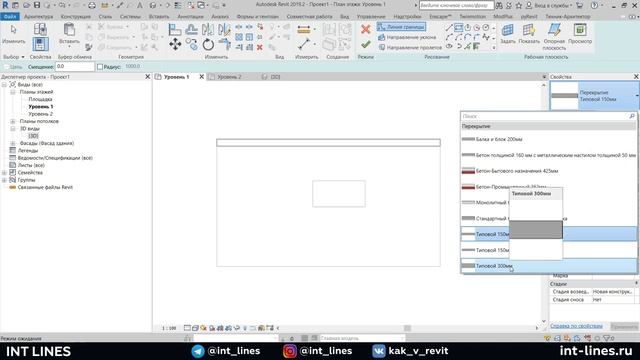Image resolution: width=640 pixels, height=360 pixels.
Task: Open the Файл tab
Action: (x=10, y=17)
